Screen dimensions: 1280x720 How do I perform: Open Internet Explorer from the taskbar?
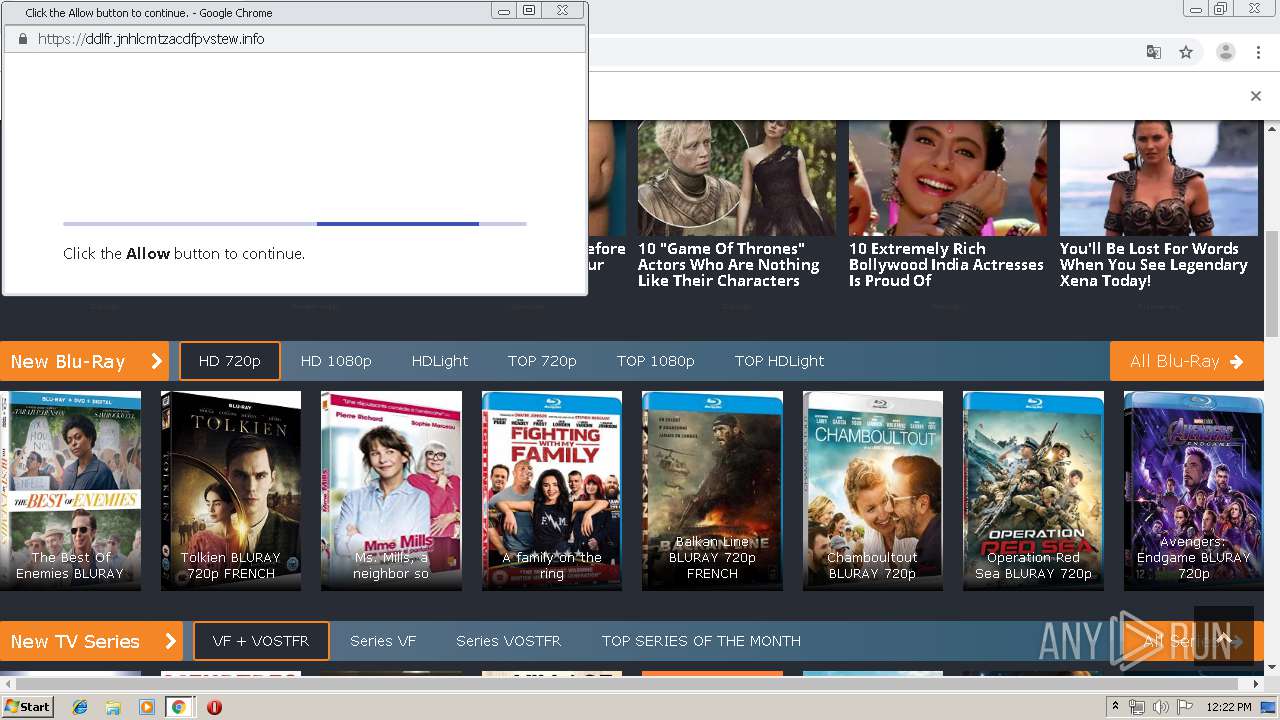click(80, 707)
